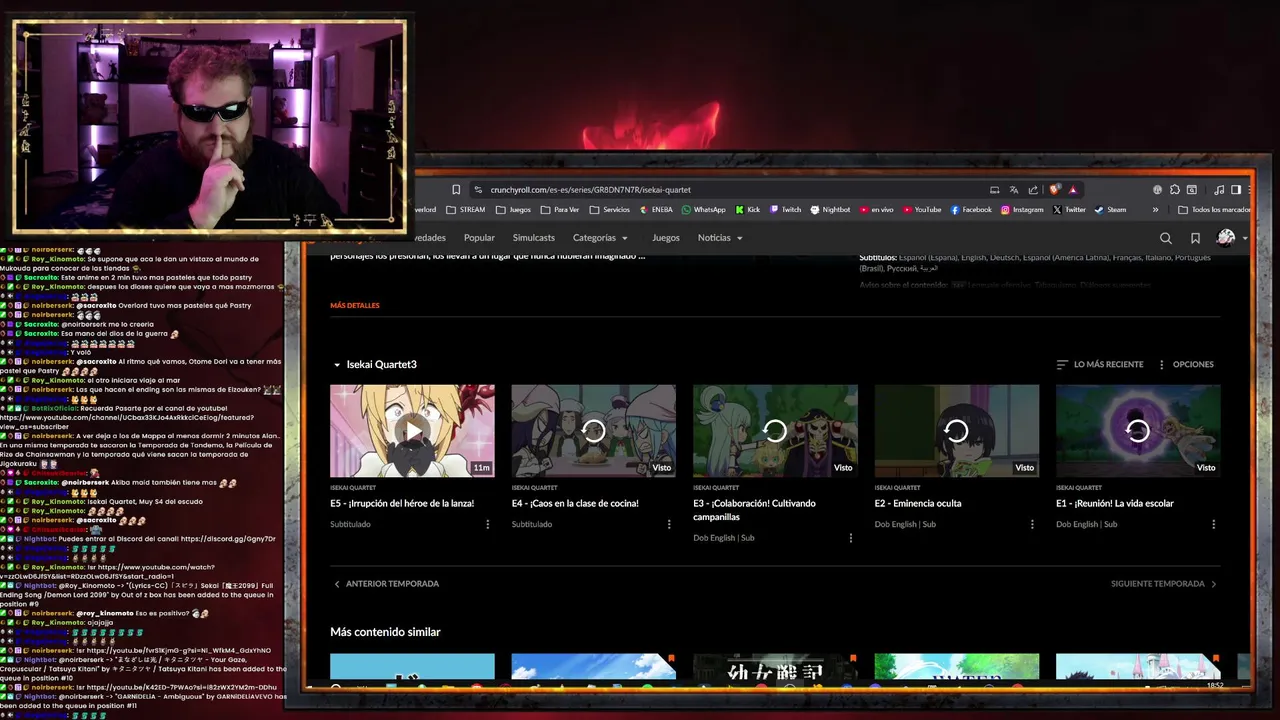Replay episode E2 using its circular arrow
Screen dimensions: 1280x720
956,431
